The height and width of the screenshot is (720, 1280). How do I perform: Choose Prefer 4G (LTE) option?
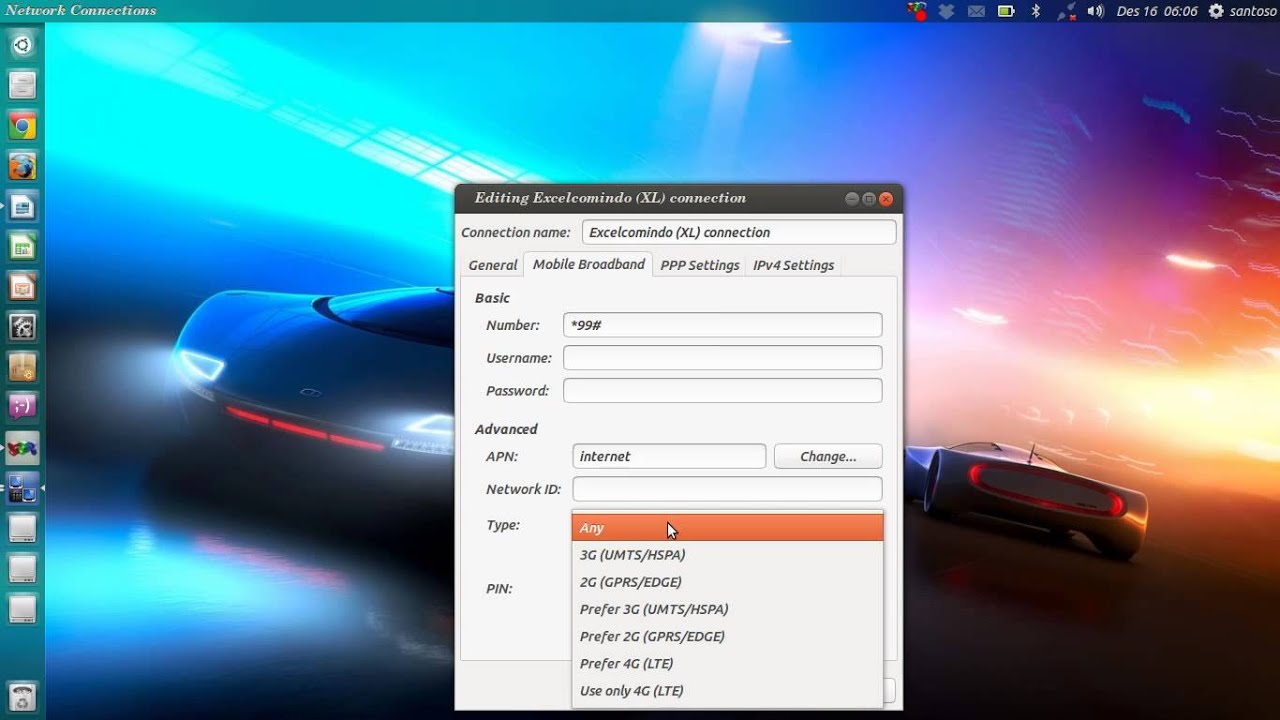[727, 663]
